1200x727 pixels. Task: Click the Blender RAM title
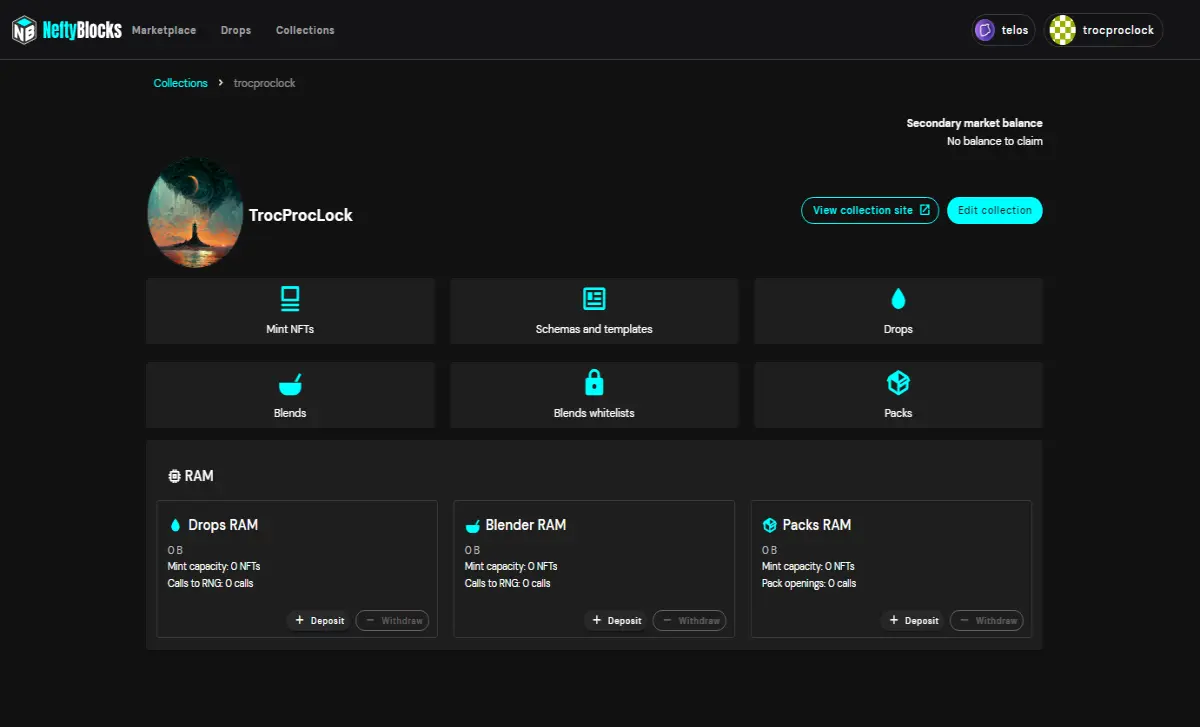click(526, 525)
